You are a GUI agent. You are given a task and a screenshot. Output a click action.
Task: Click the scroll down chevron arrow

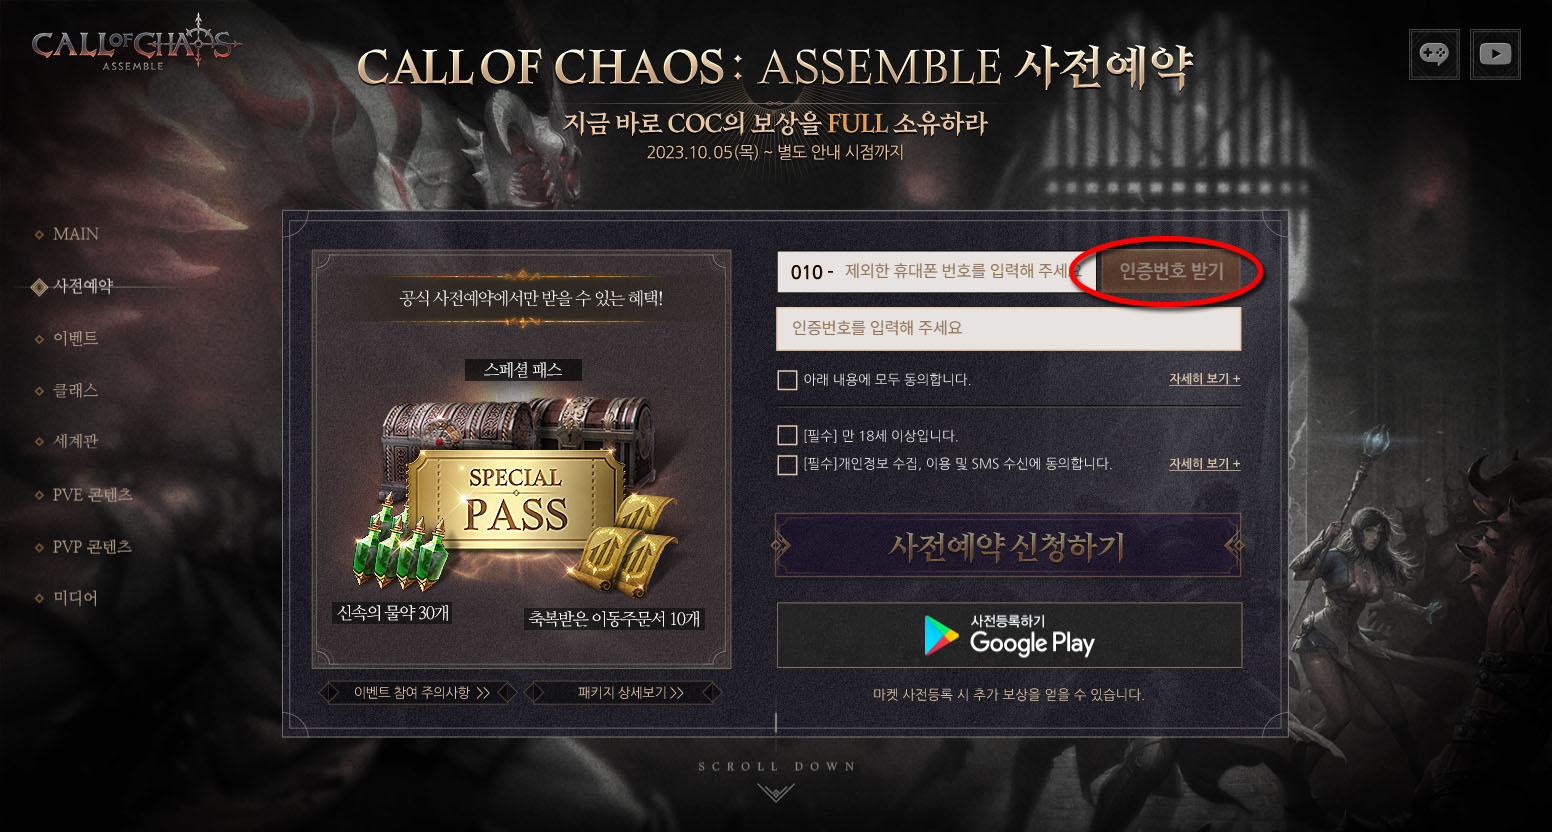point(776,792)
